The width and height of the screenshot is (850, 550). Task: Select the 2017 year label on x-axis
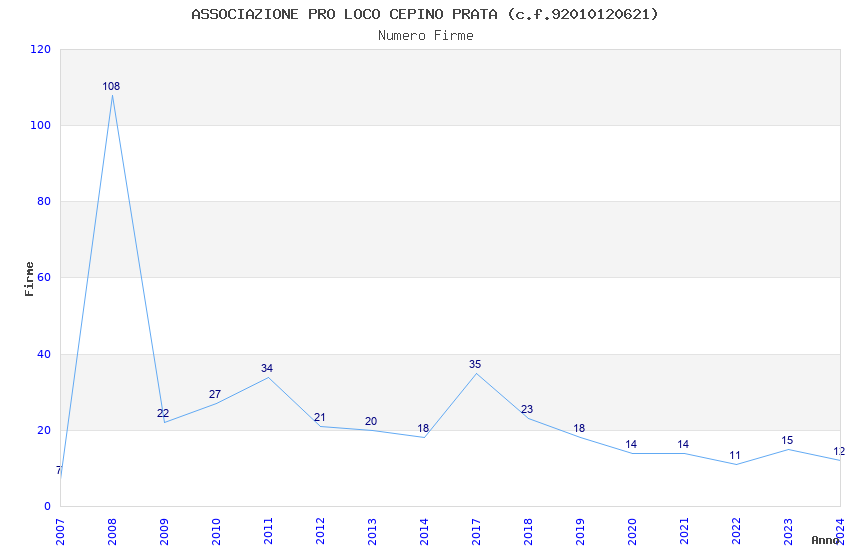(476, 532)
